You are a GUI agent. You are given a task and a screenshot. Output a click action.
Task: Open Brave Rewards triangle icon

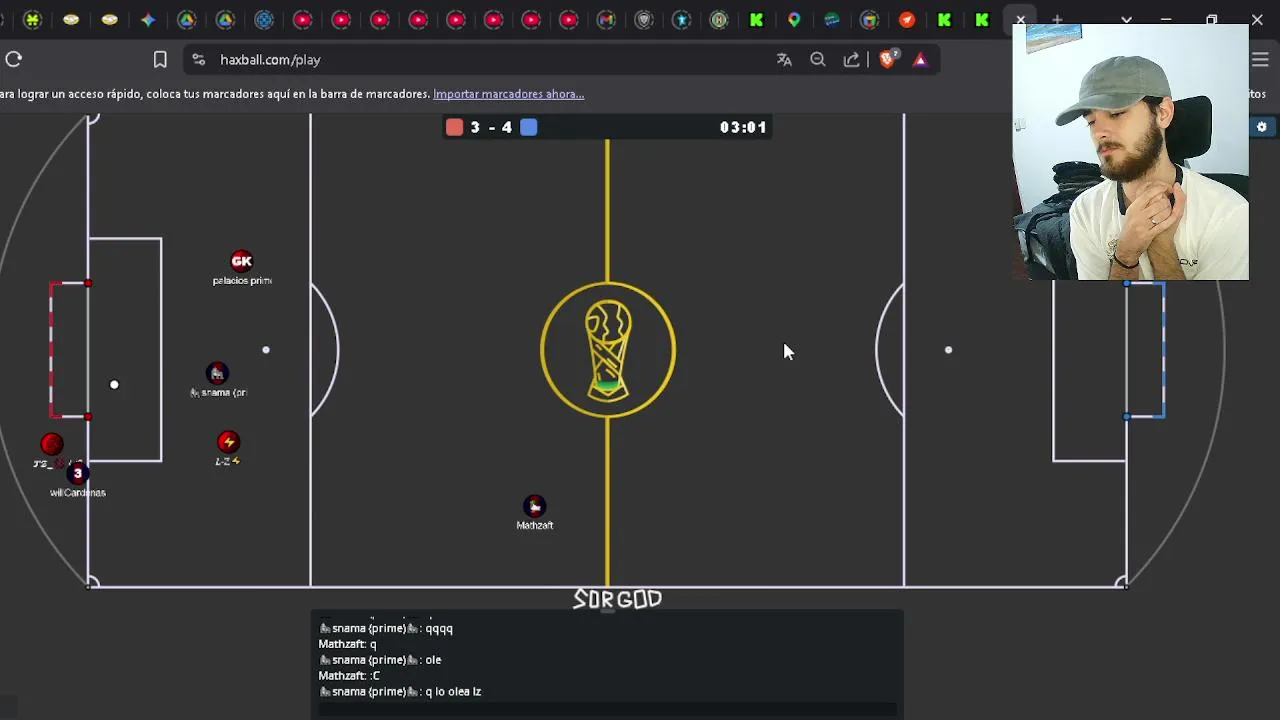[920, 60]
